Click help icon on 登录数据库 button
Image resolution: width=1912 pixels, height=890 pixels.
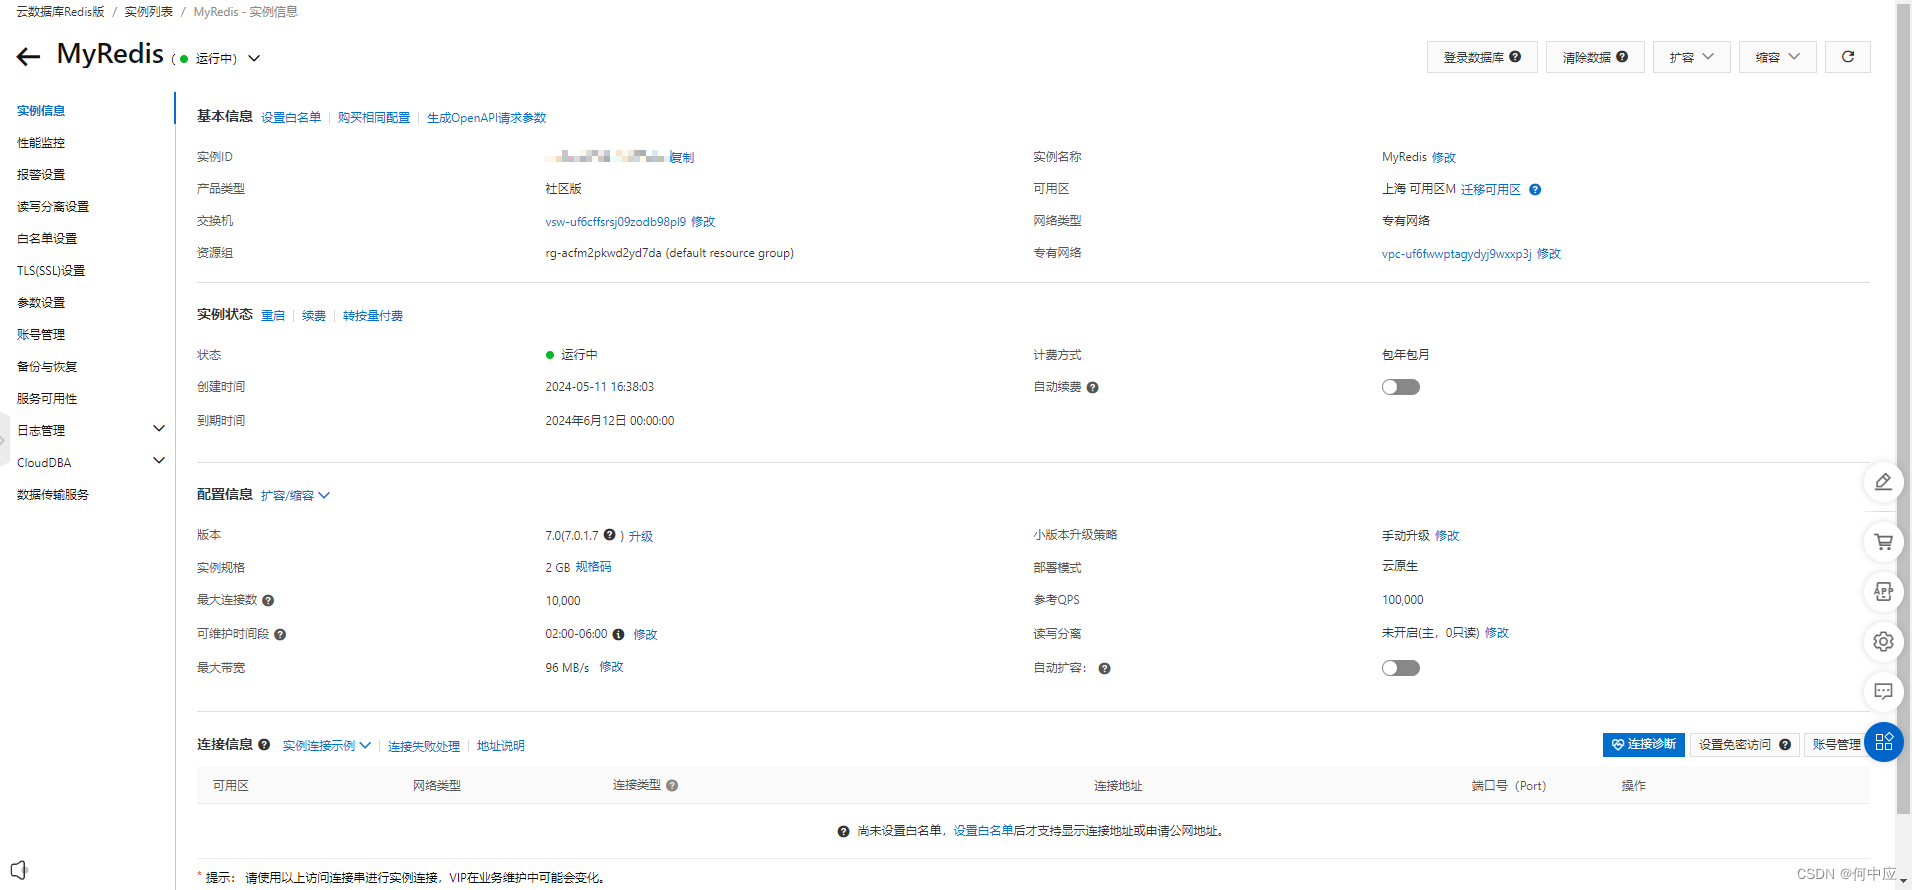tap(1515, 57)
